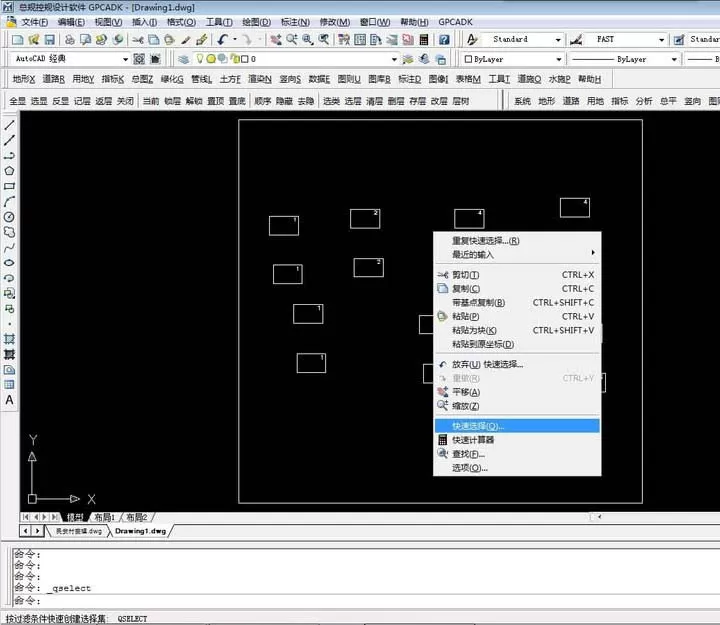Click the 分析 button on right toolbar
The width and height of the screenshot is (720, 625).
pyautogui.click(x=644, y=101)
